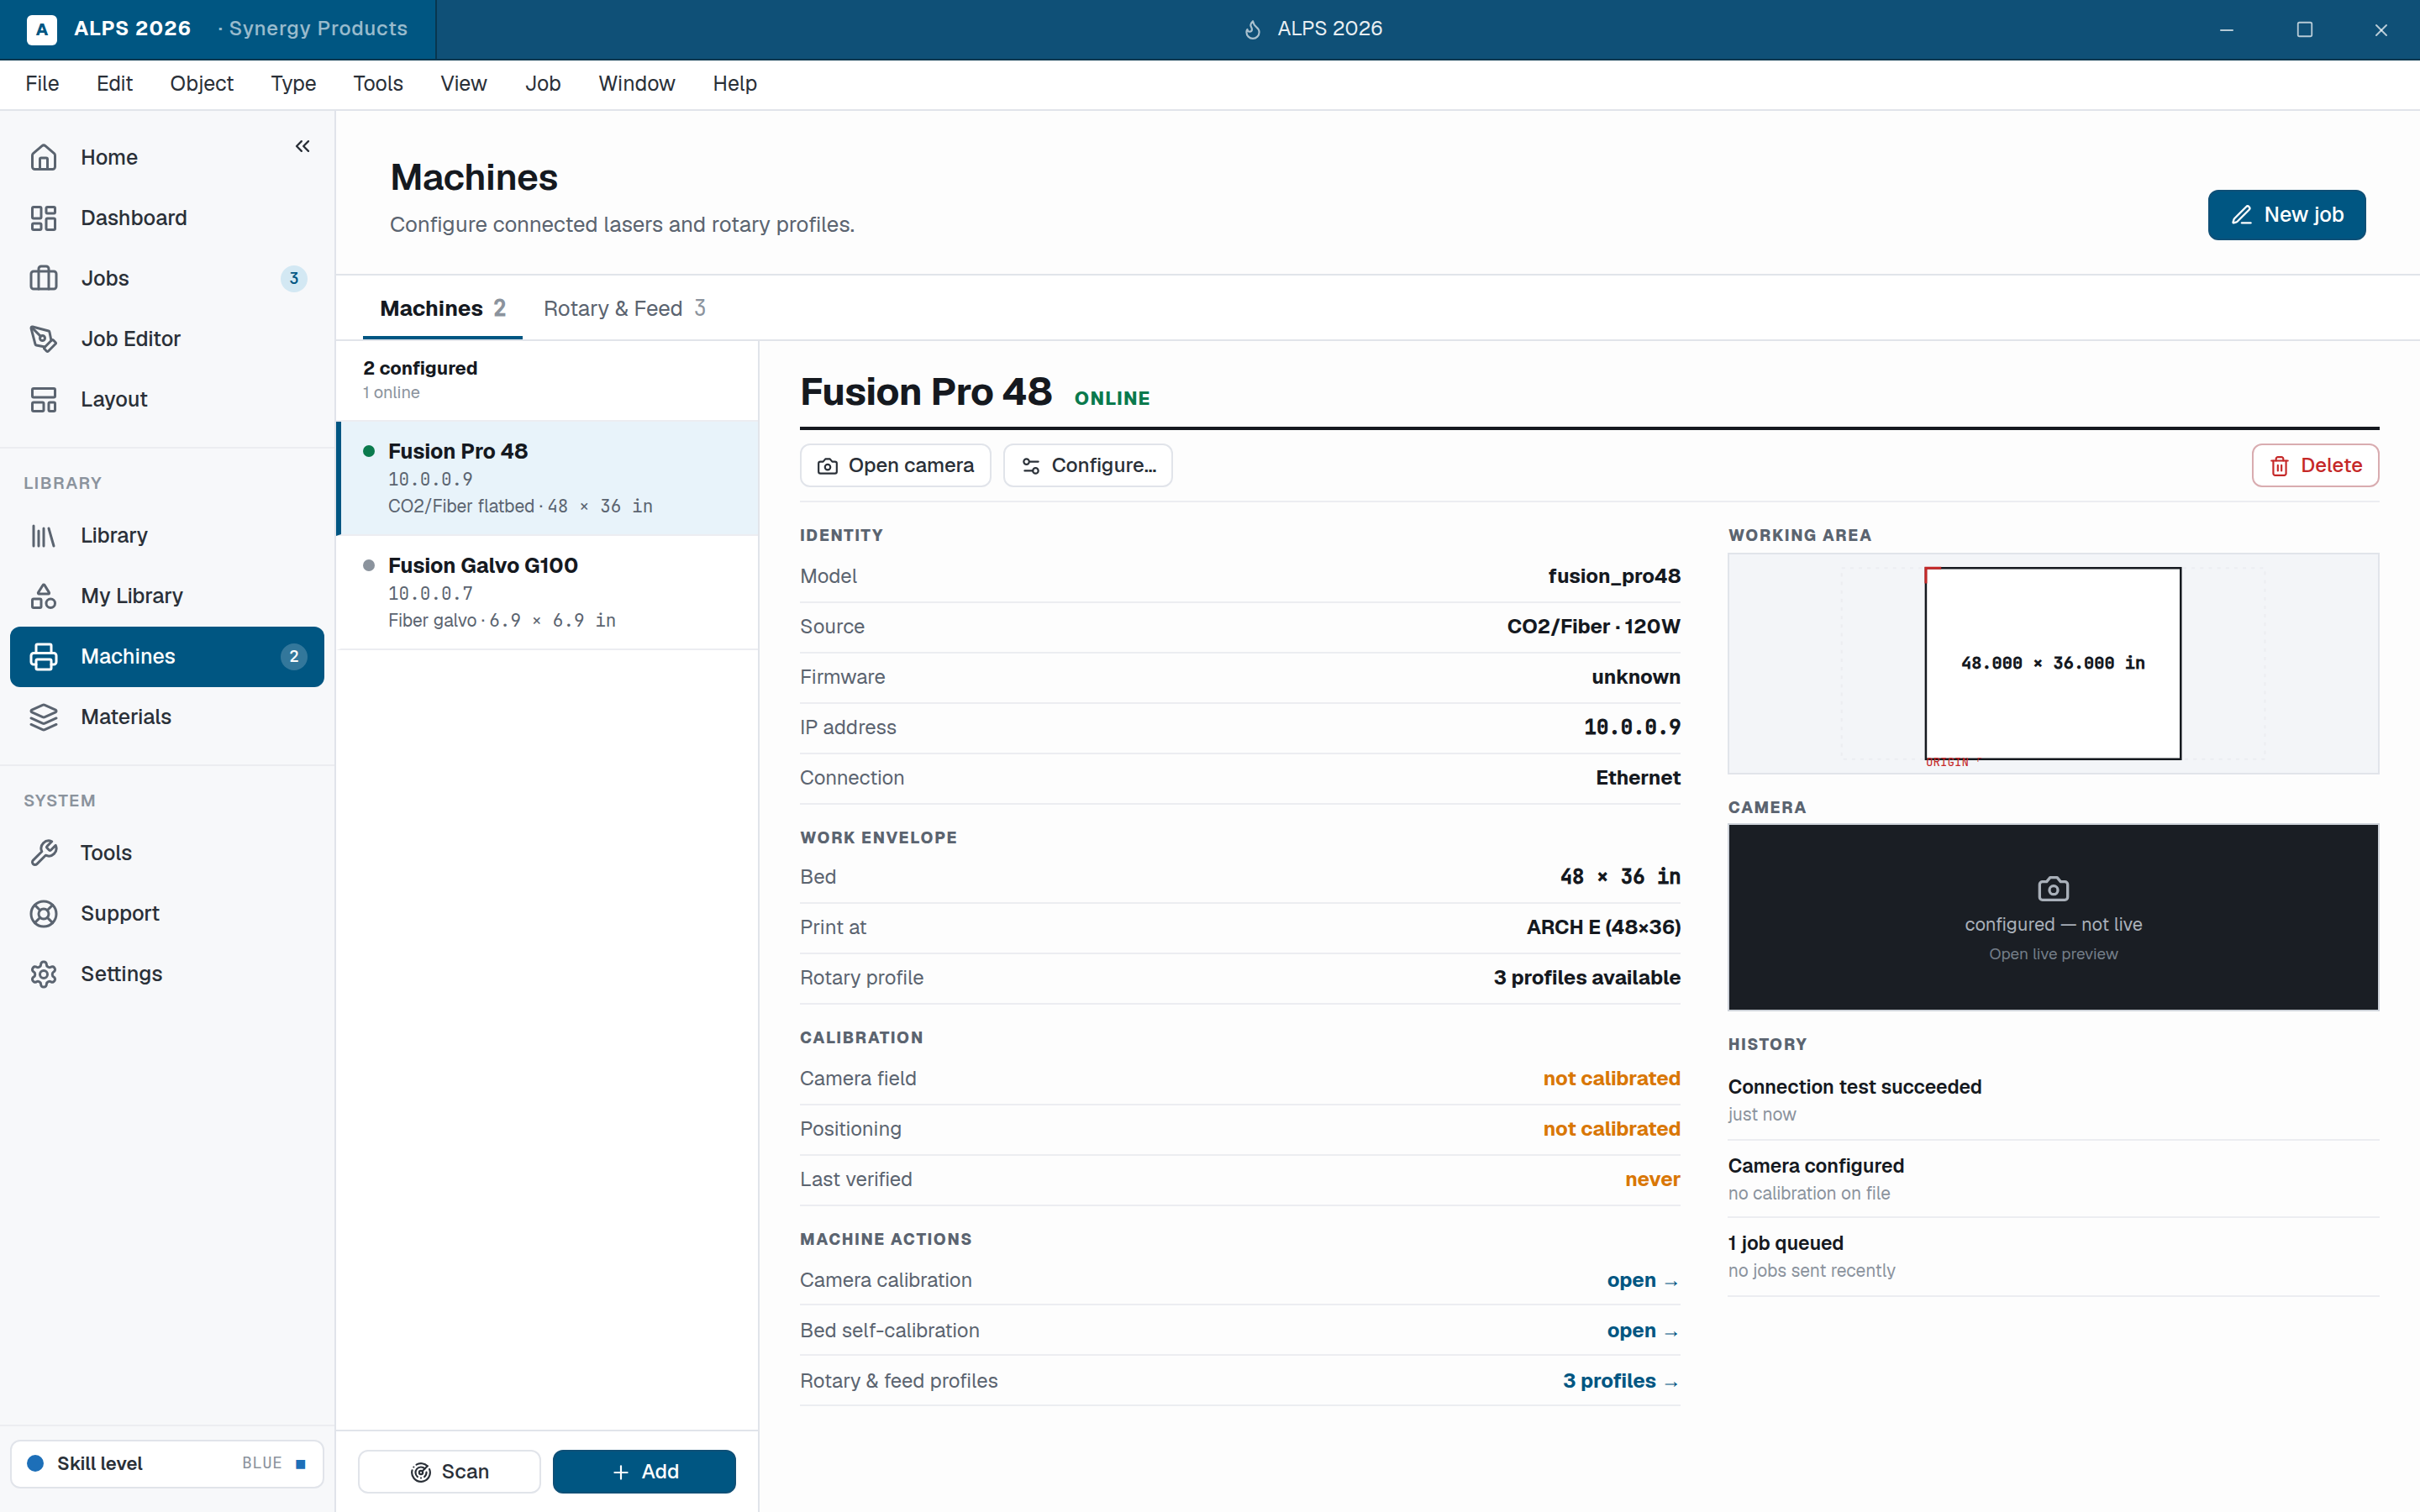2420x1512 pixels.
Task: Click the working area 48 × 36 preview
Action: [x=2053, y=663]
